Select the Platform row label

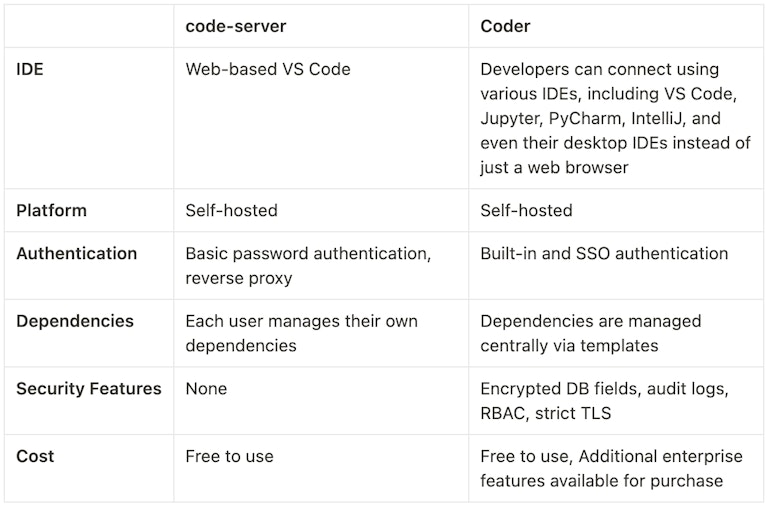click(51, 211)
